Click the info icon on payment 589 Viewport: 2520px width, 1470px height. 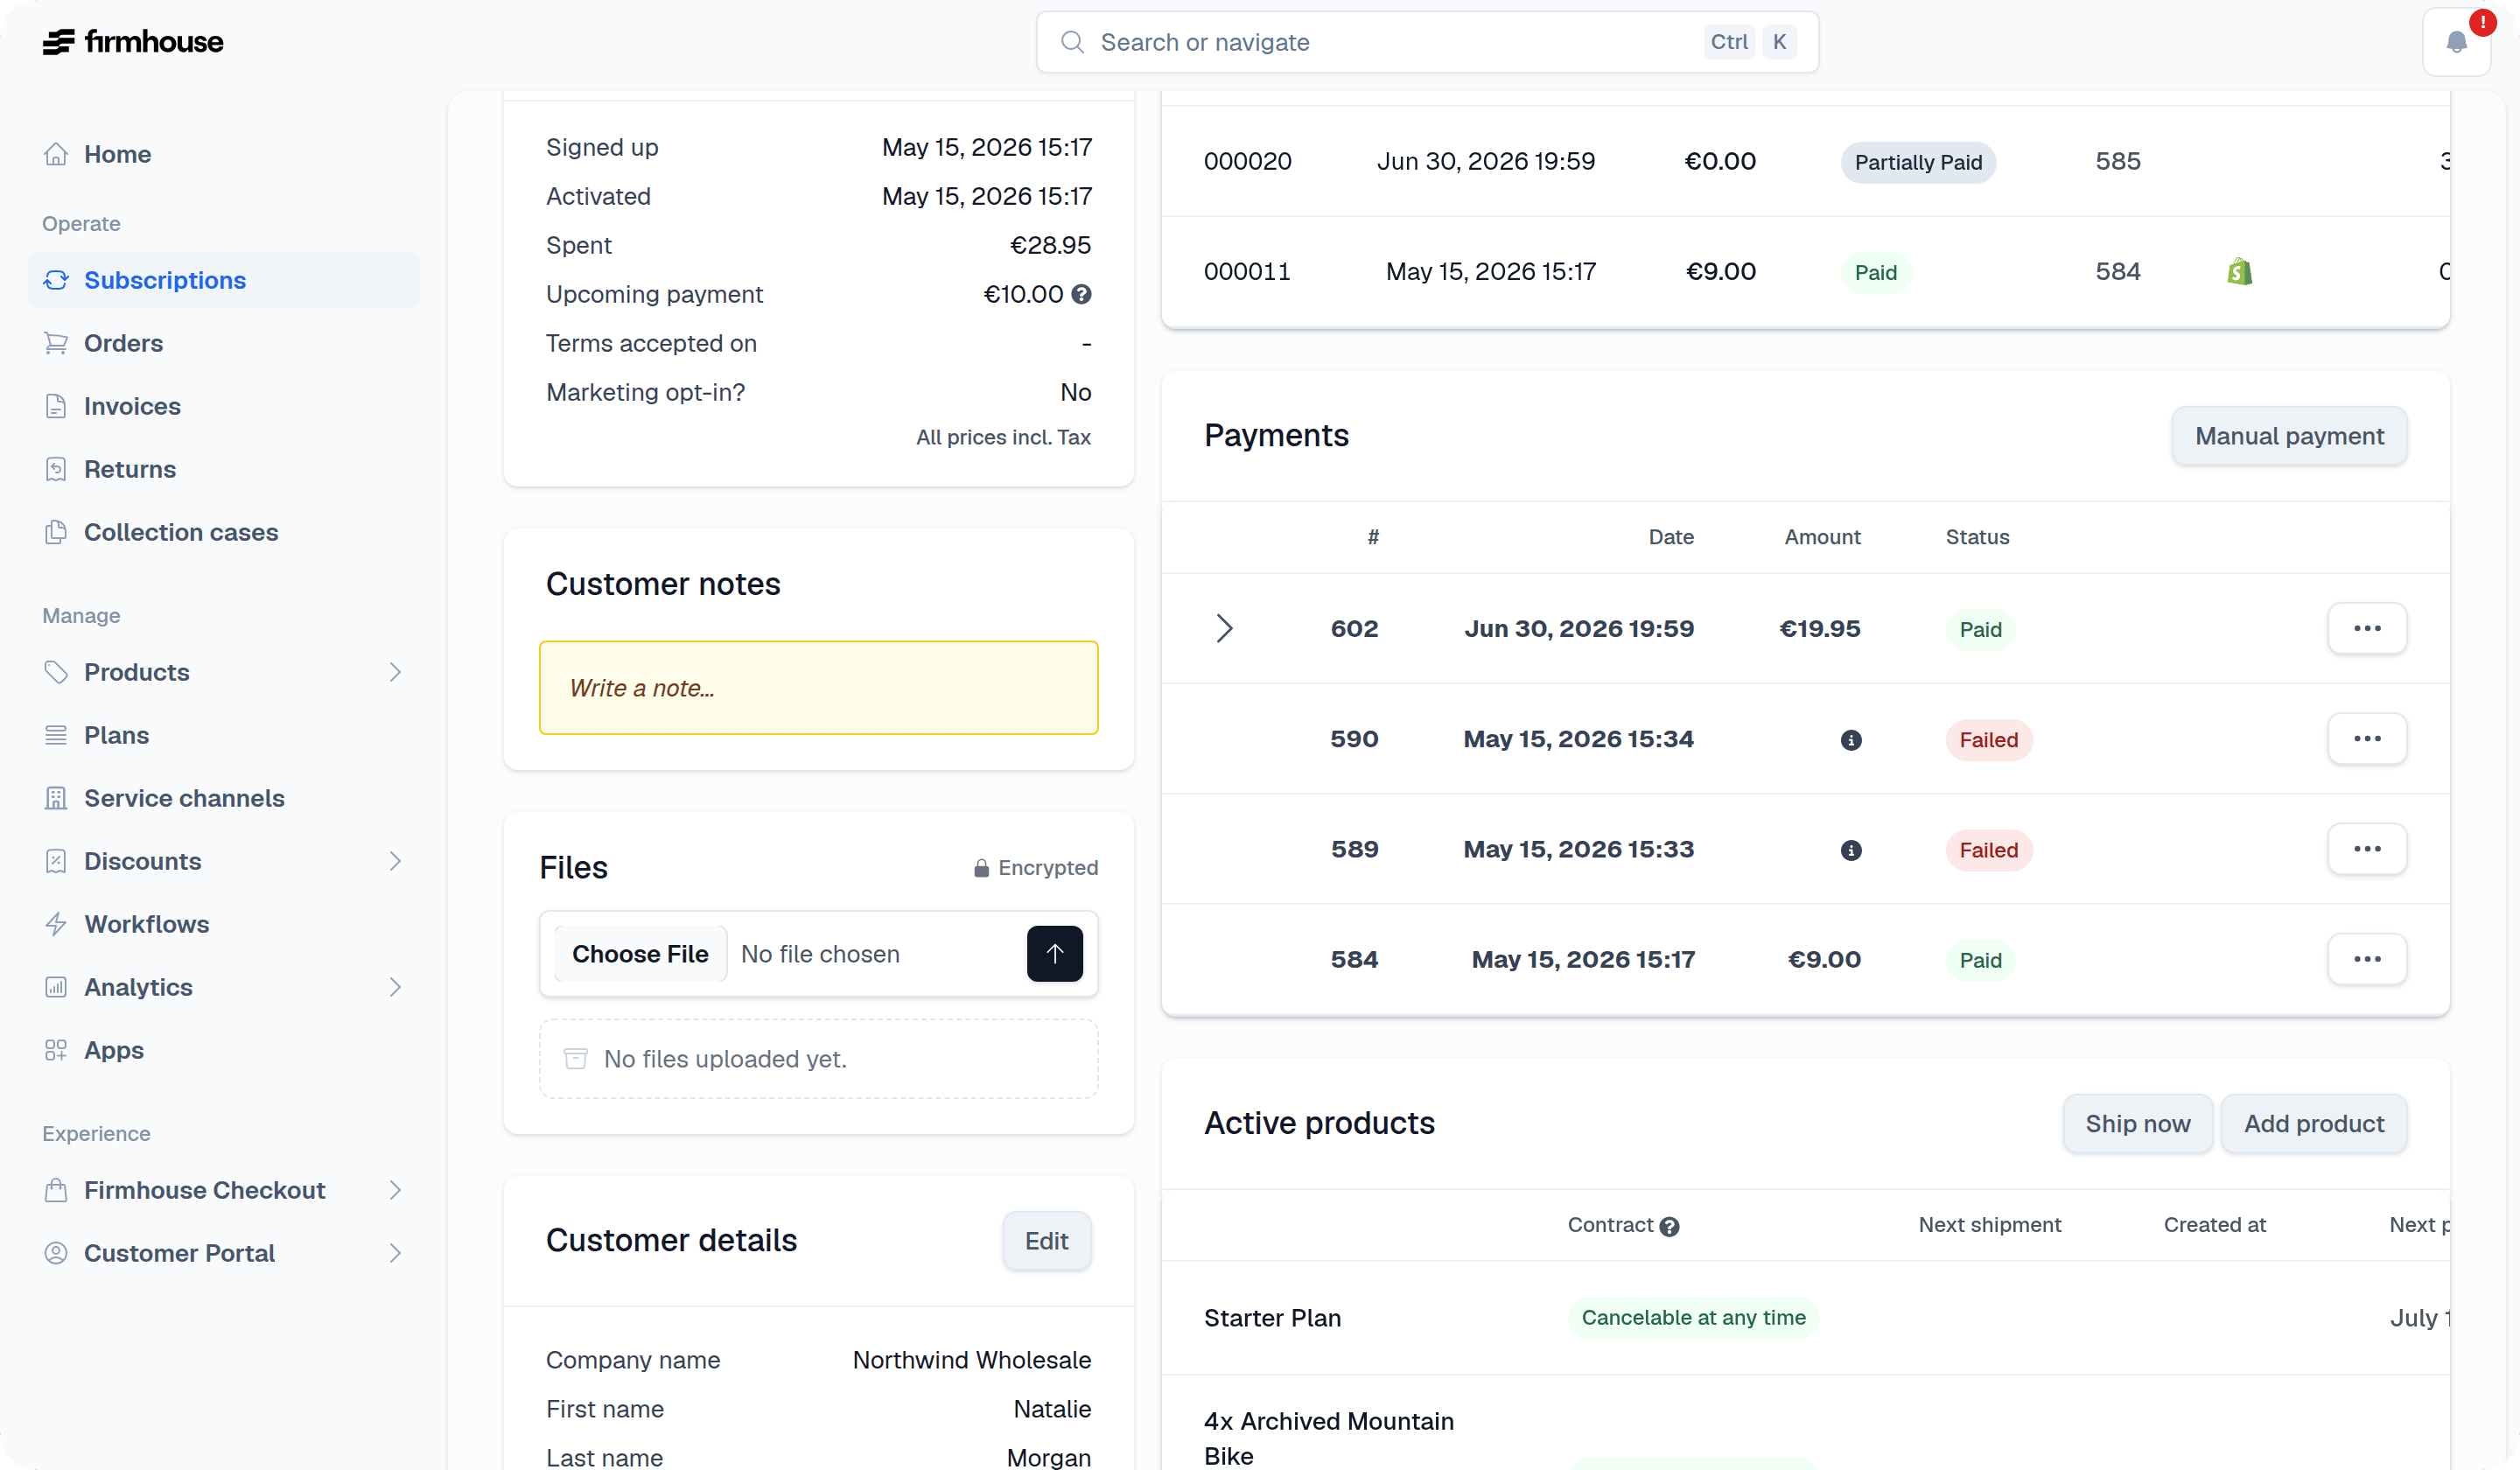[x=1851, y=850]
